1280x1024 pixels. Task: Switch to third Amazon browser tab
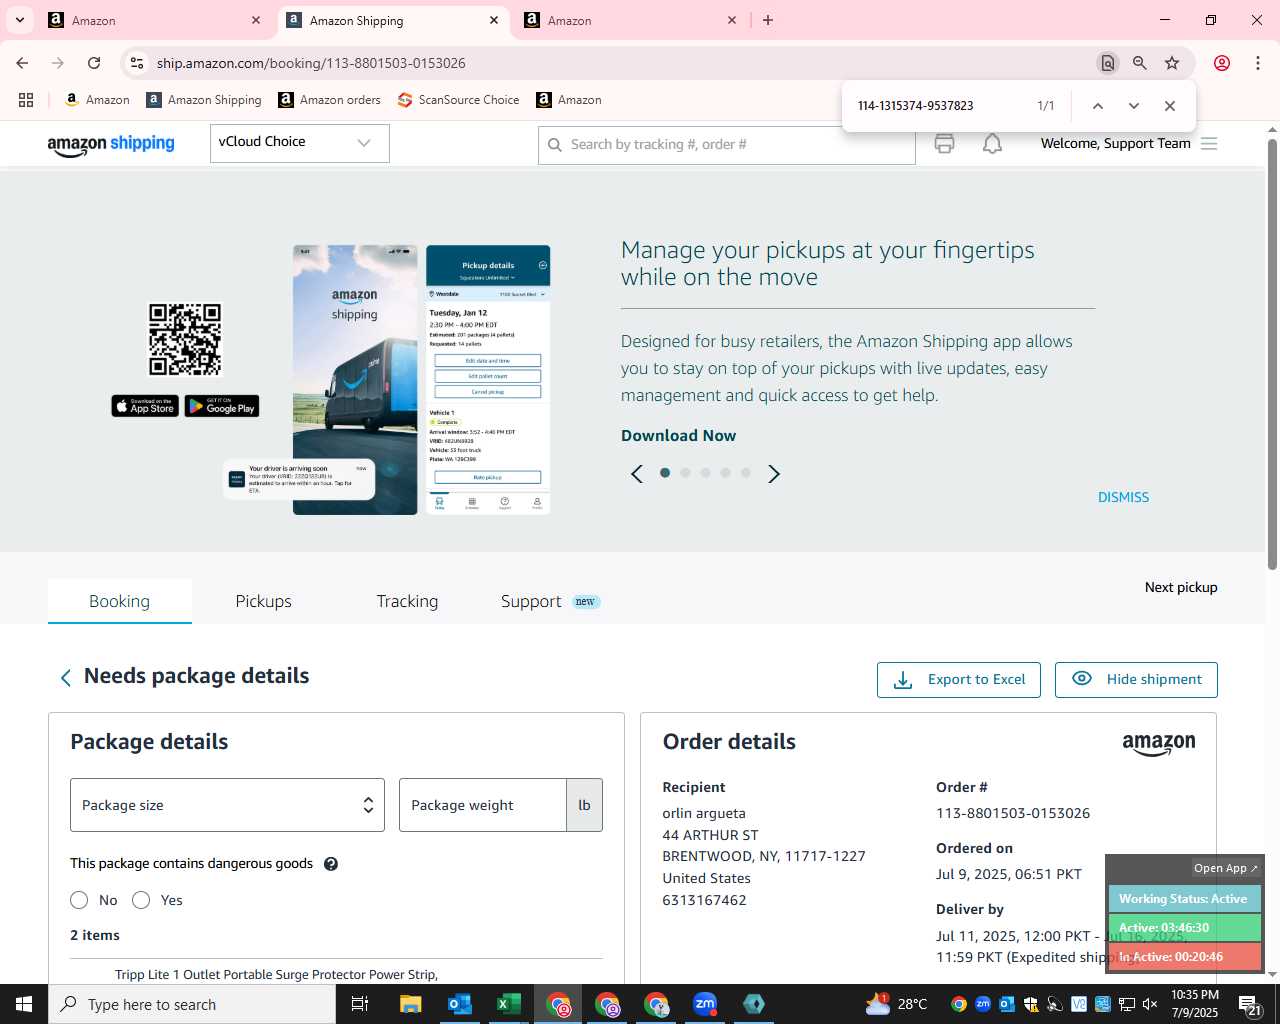630,20
